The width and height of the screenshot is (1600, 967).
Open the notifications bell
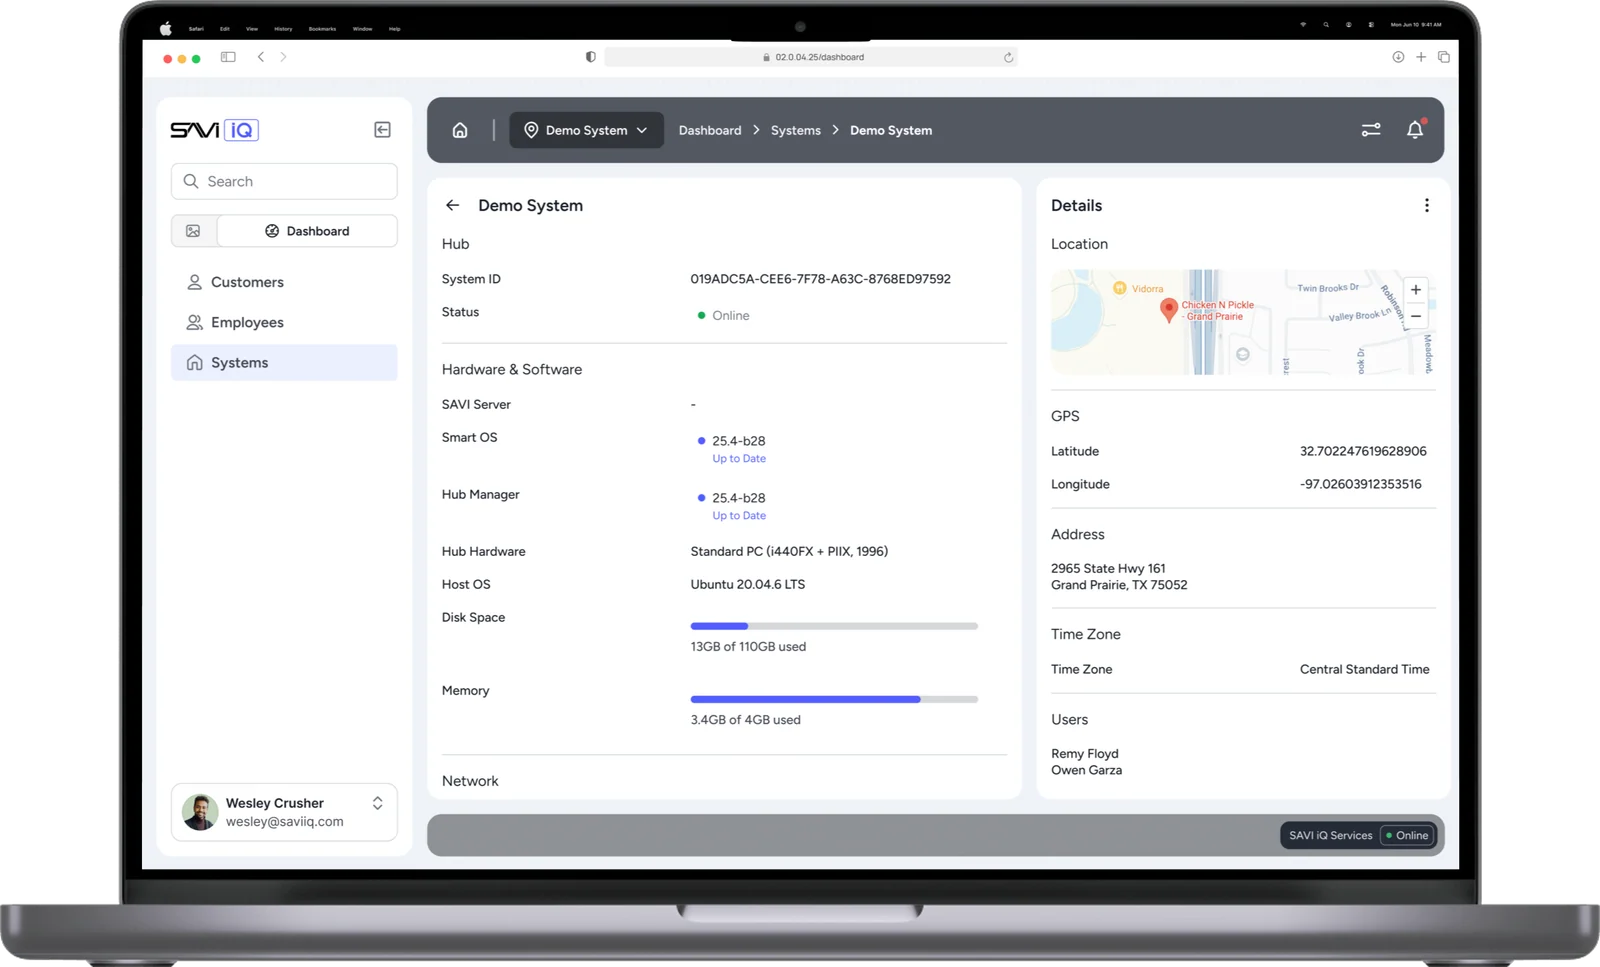click(x=1415, y=130)
